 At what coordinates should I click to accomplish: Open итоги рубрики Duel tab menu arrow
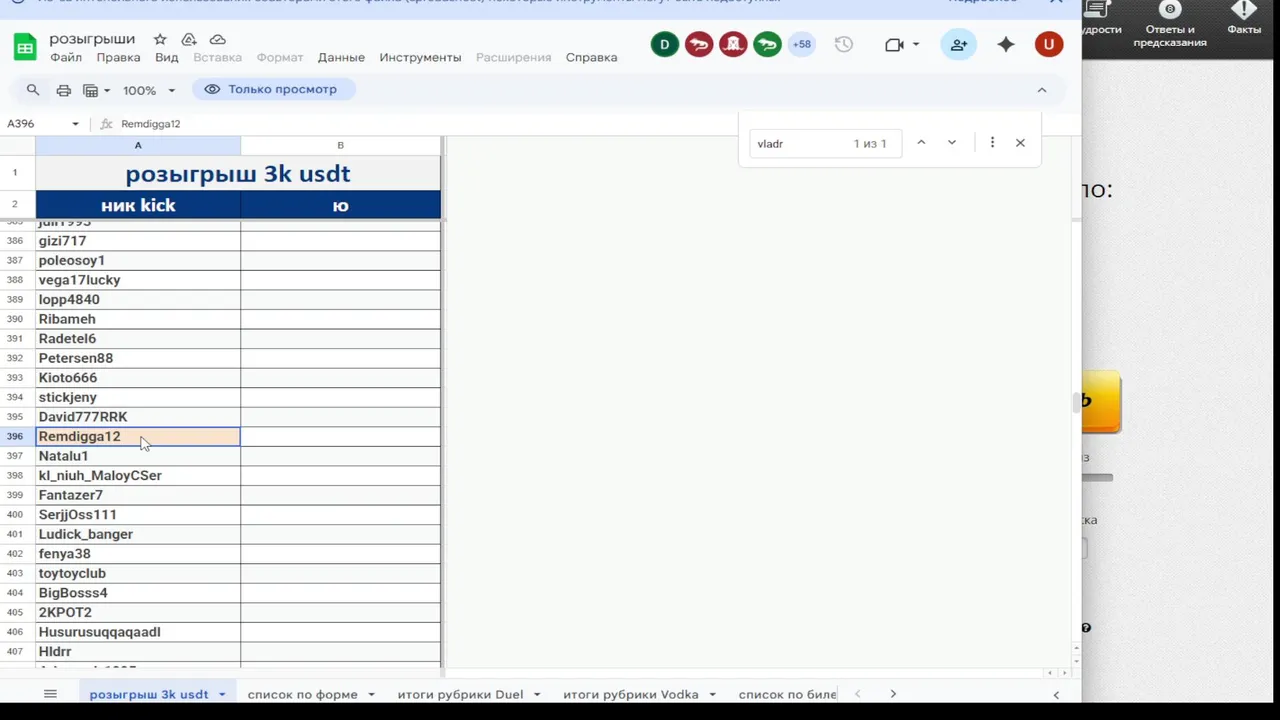[537, 694]
